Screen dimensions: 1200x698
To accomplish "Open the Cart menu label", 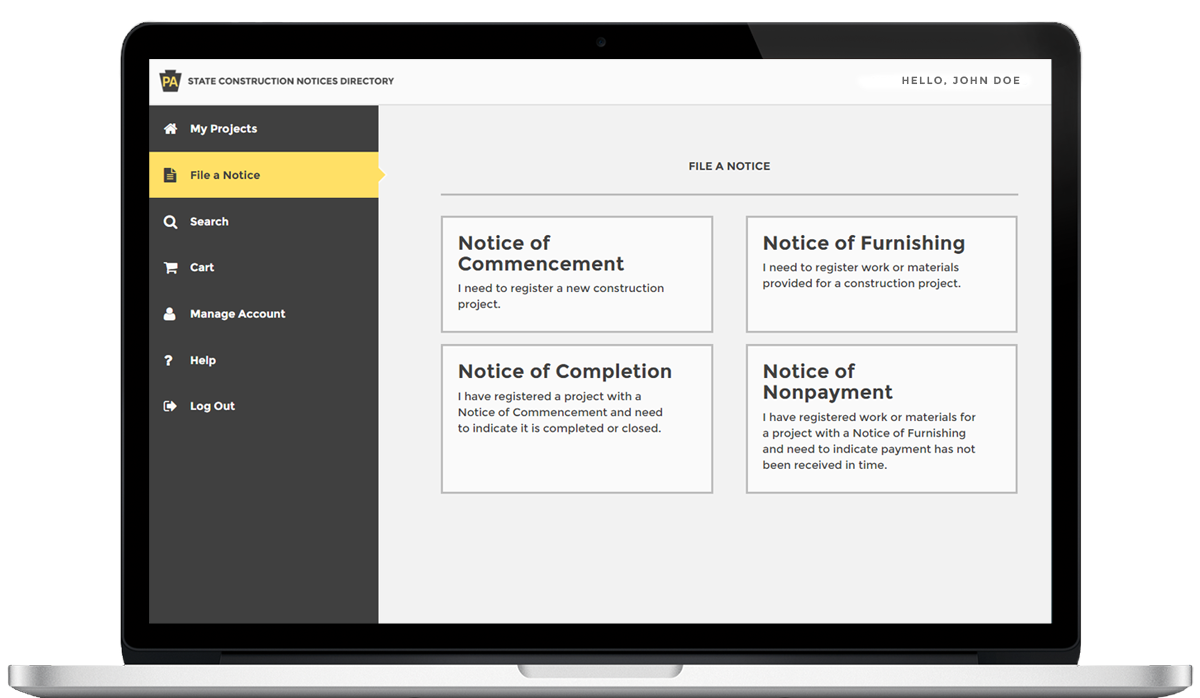I will 202,268.
